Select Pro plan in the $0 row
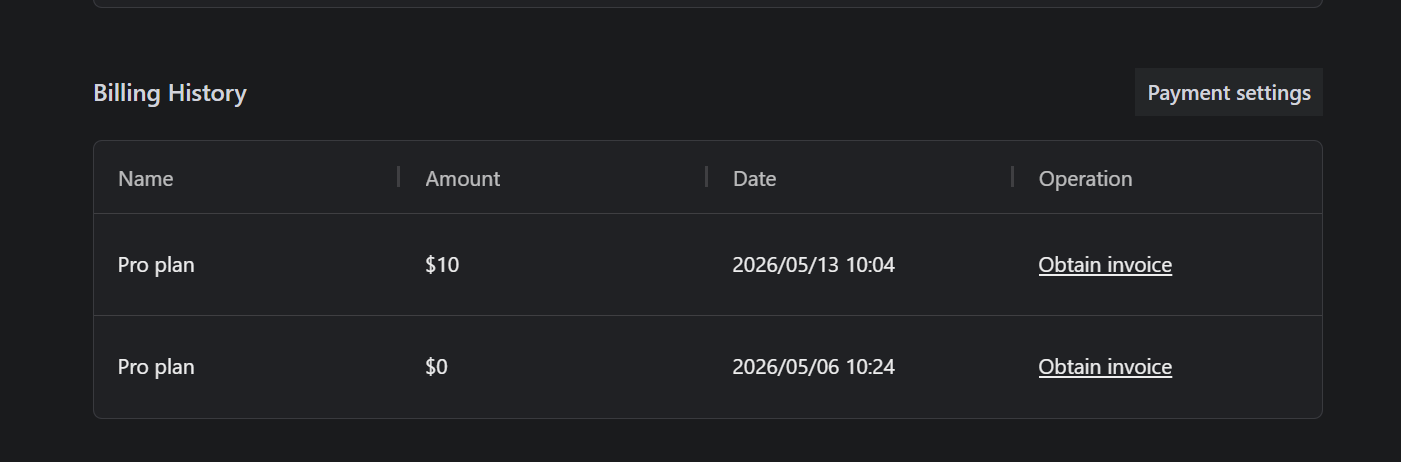 point(156,367)
